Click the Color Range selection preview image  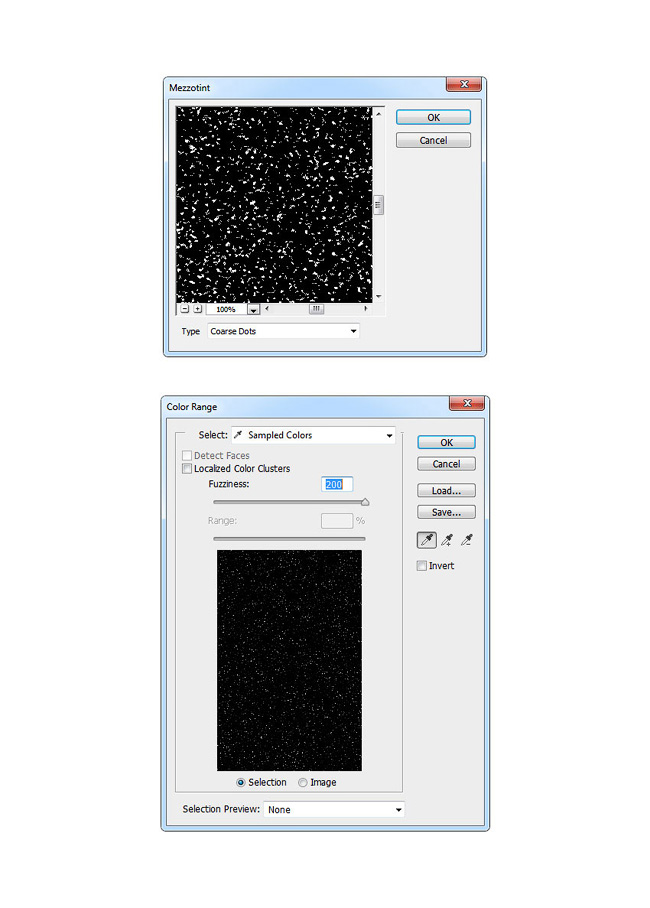click(x=289, y=660)
